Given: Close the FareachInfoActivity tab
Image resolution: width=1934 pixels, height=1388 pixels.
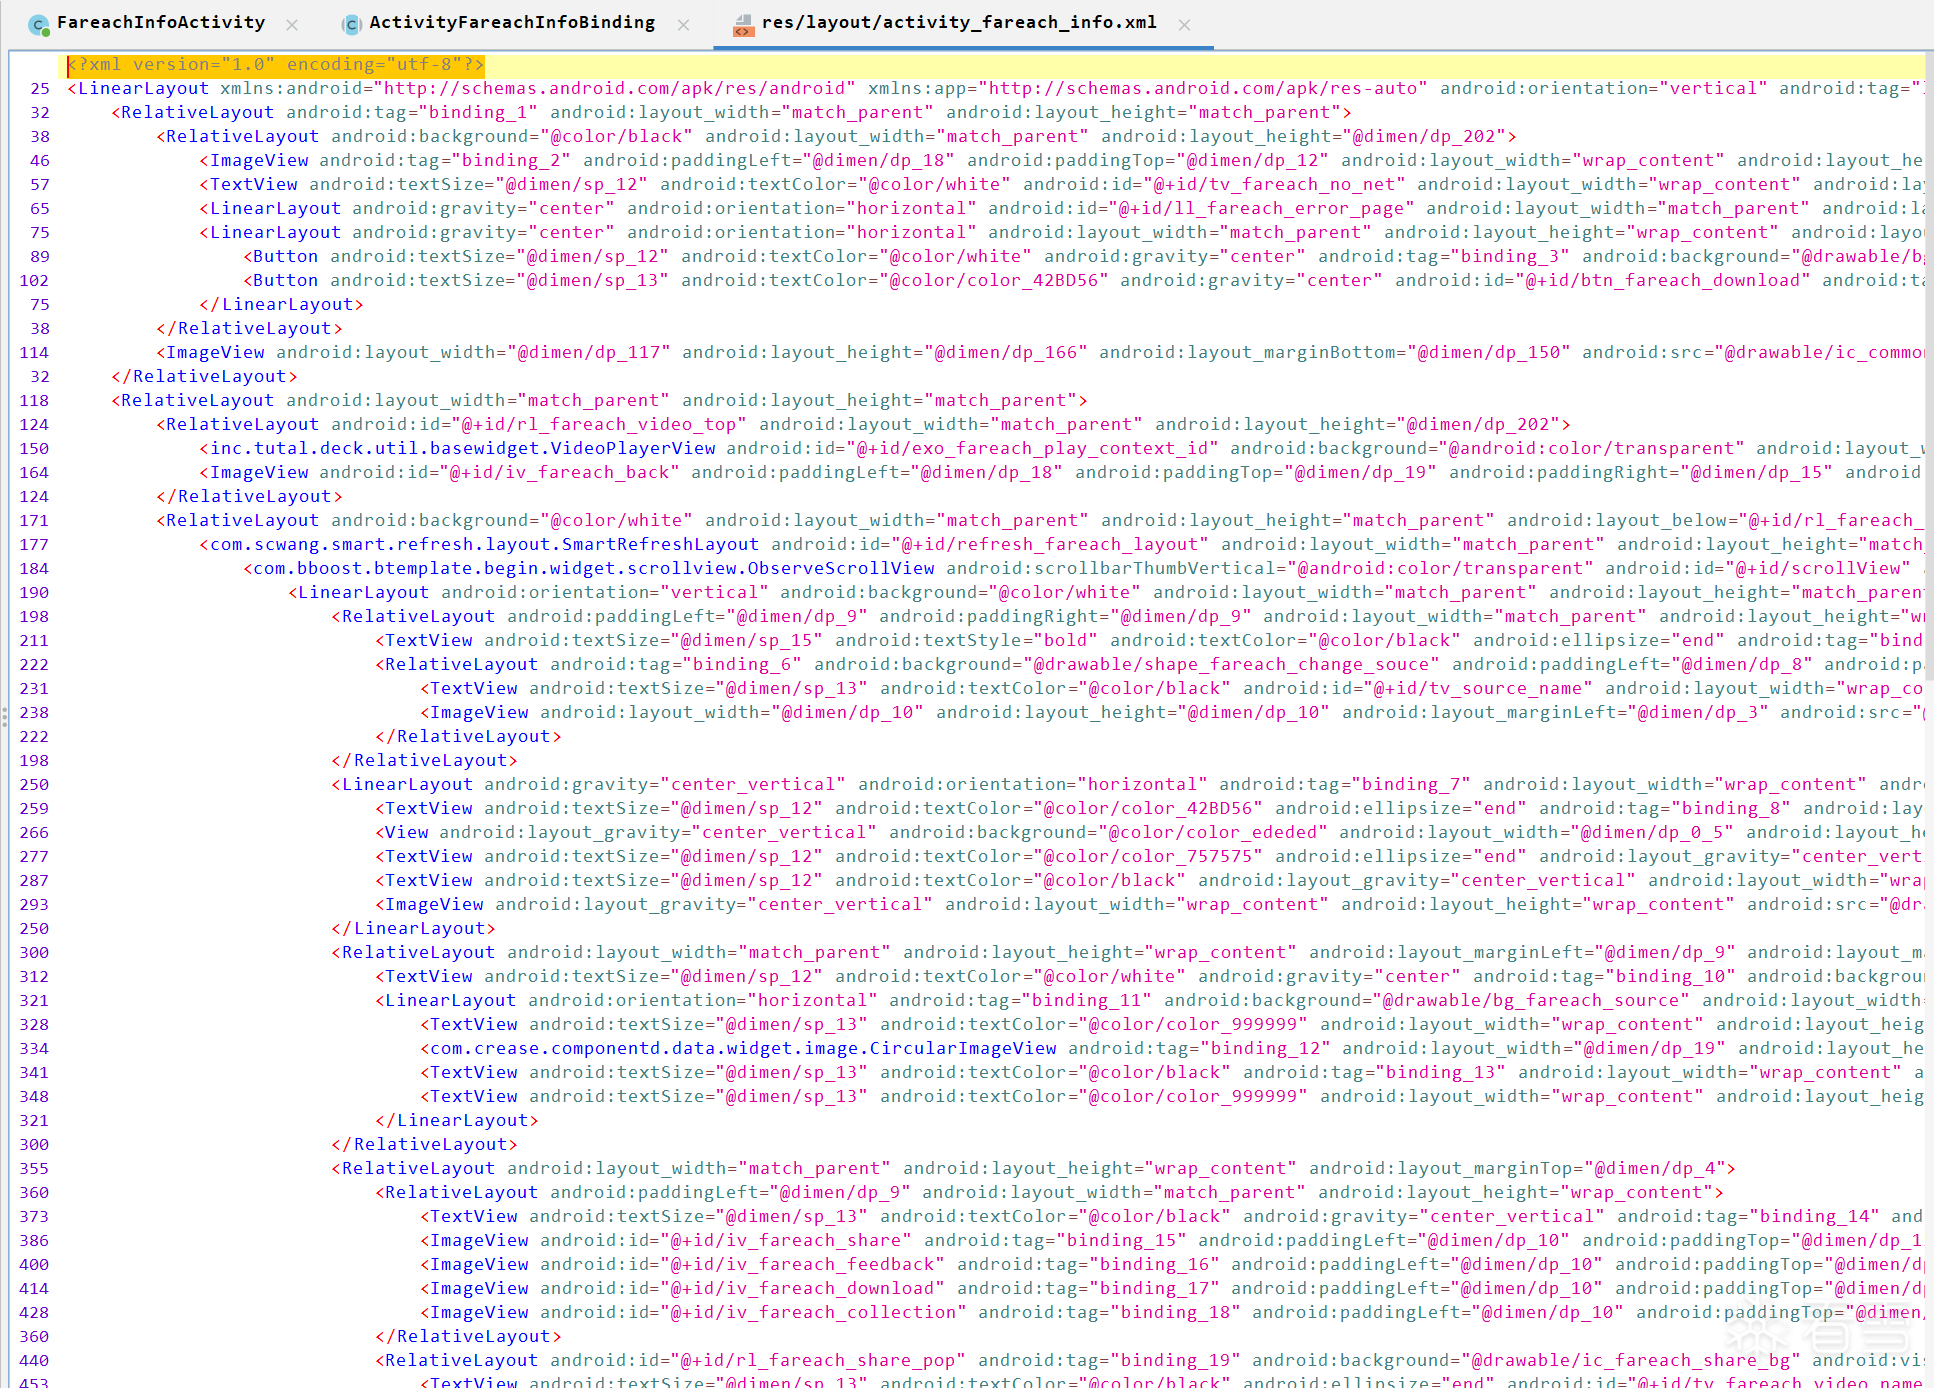Looking at the screenshot, I should coord(292,25).
